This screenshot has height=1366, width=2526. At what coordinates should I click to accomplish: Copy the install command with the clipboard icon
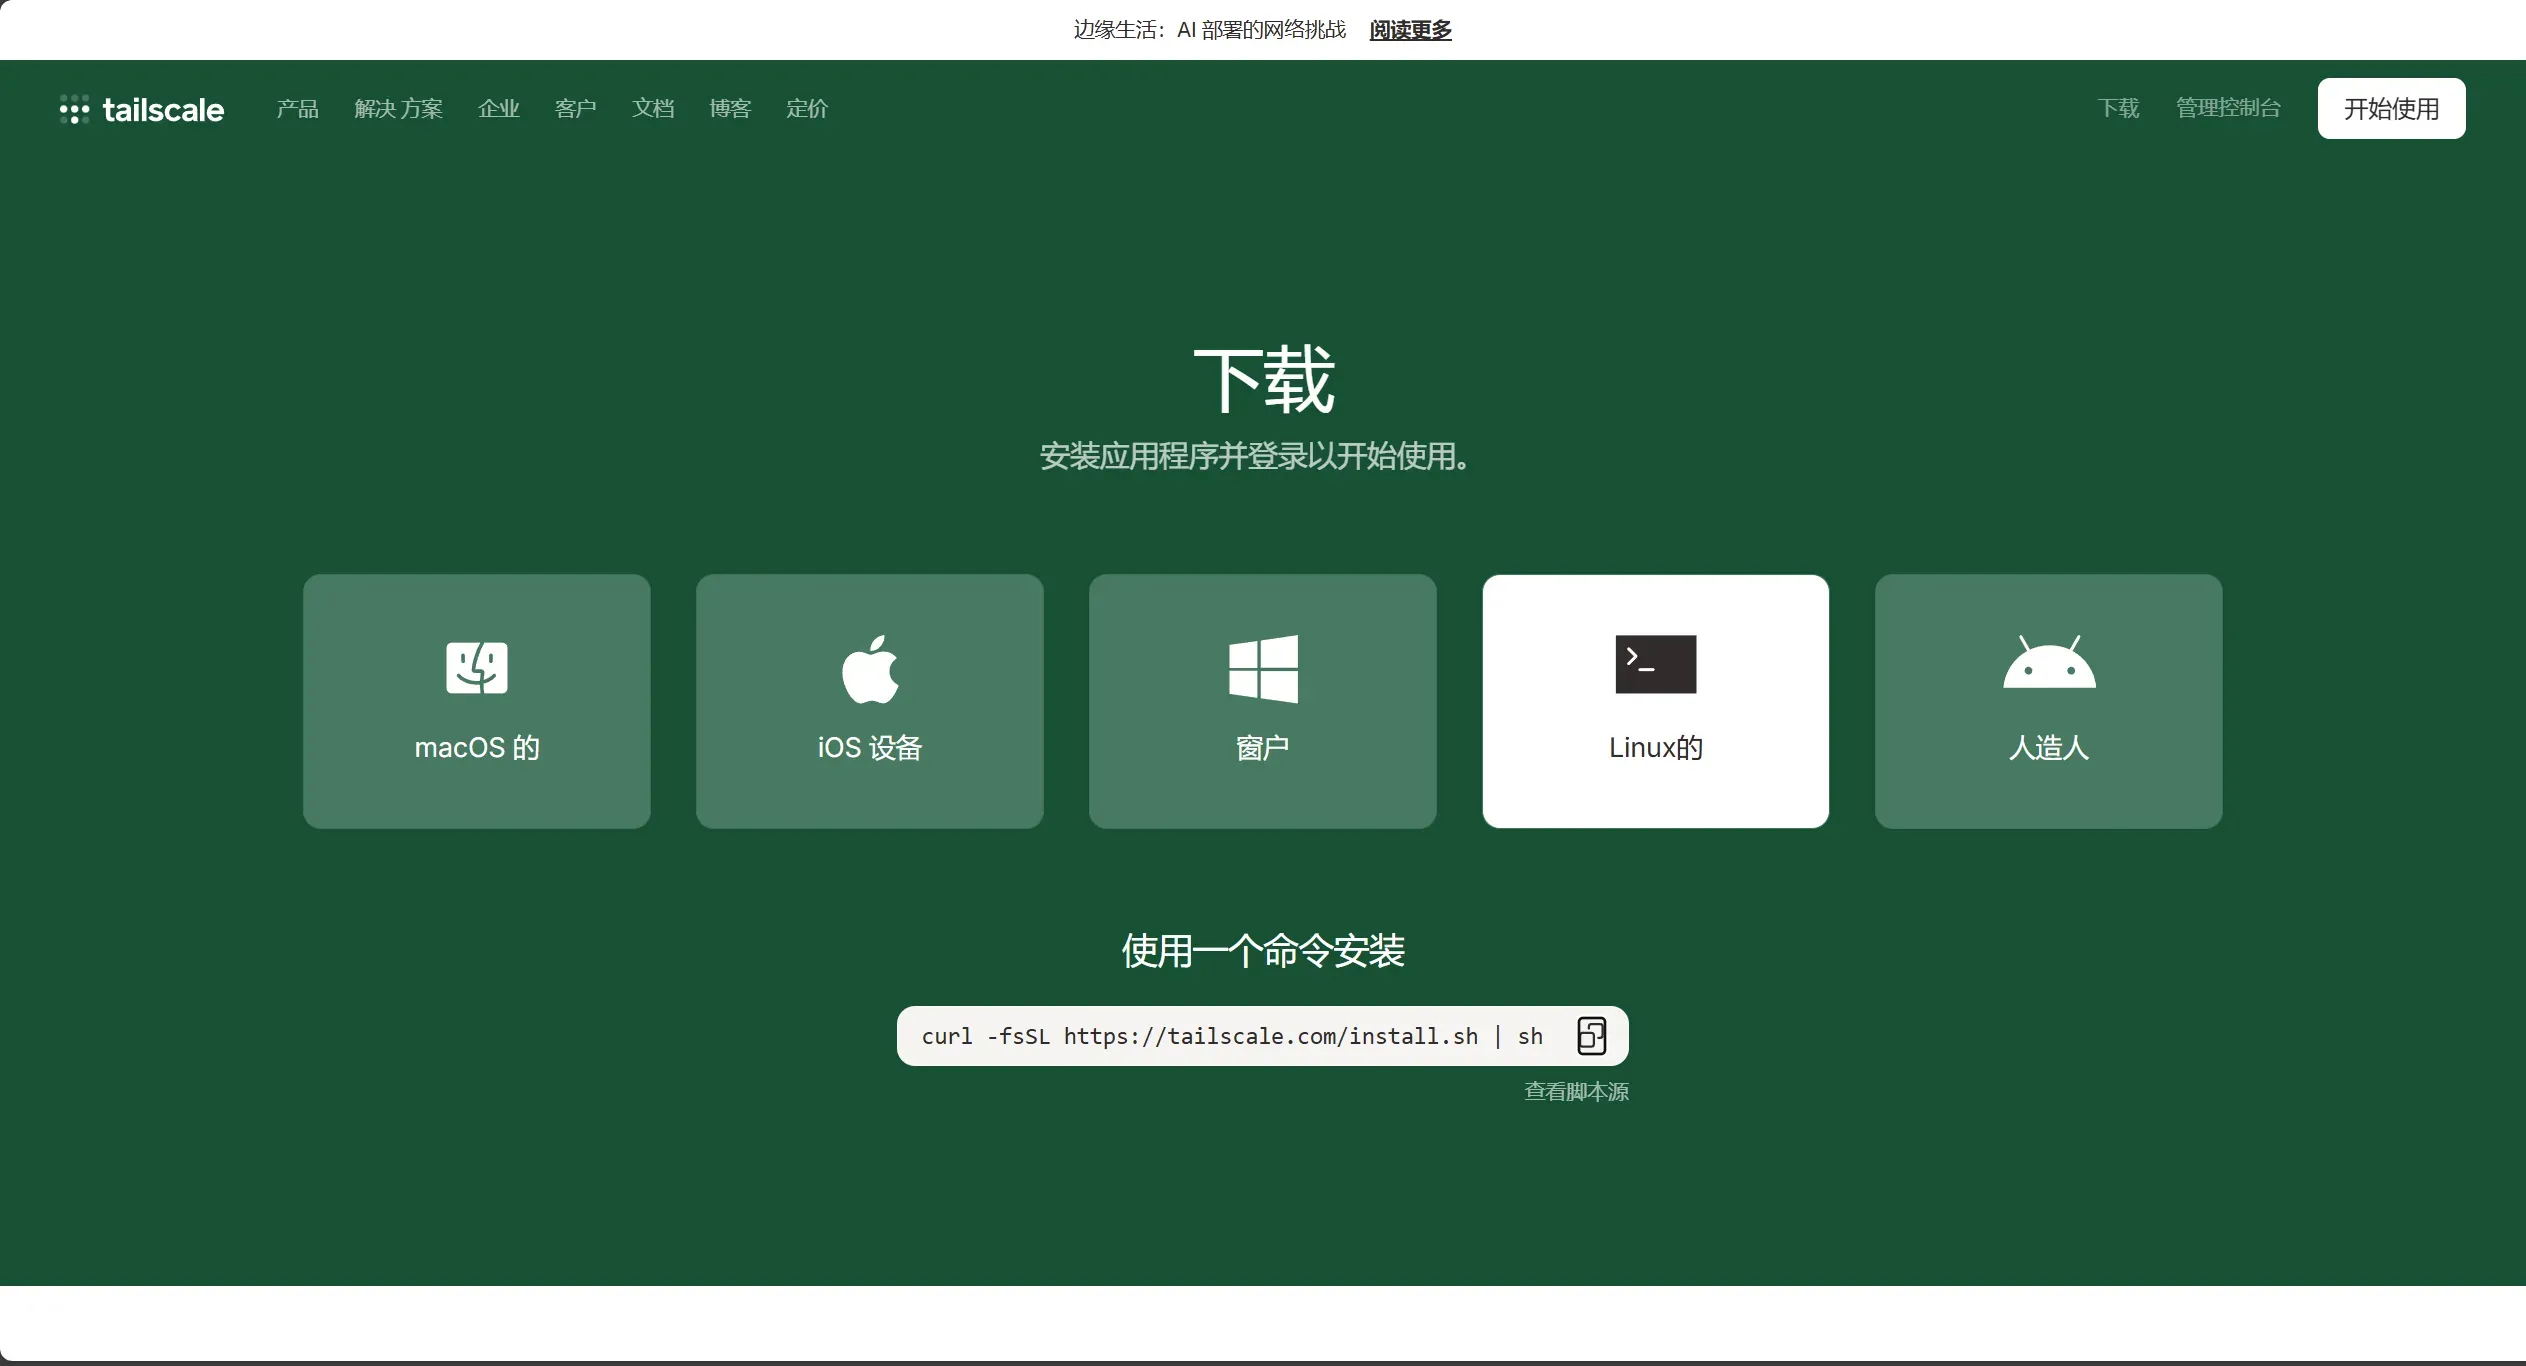coord(1591,1036)
